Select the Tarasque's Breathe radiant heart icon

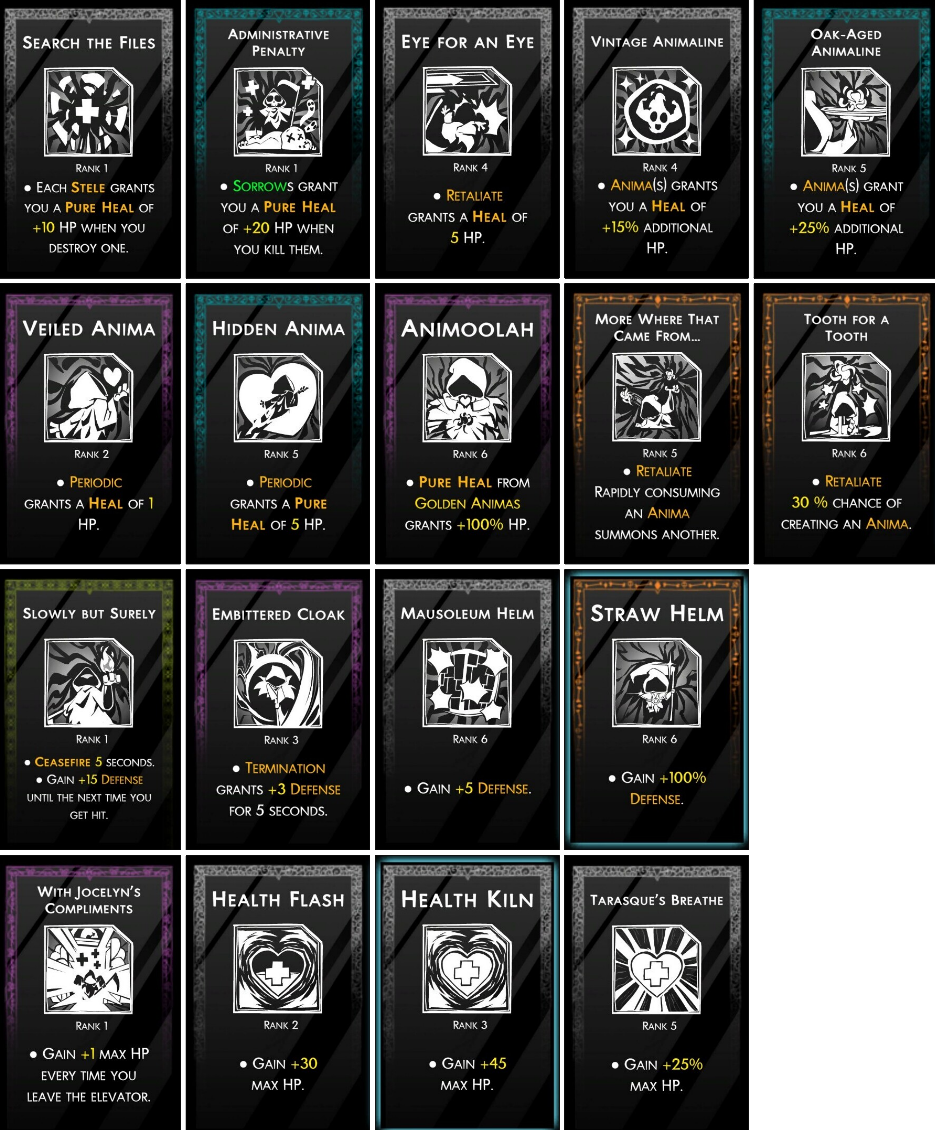pyautogui.click(x=657, y=969)
